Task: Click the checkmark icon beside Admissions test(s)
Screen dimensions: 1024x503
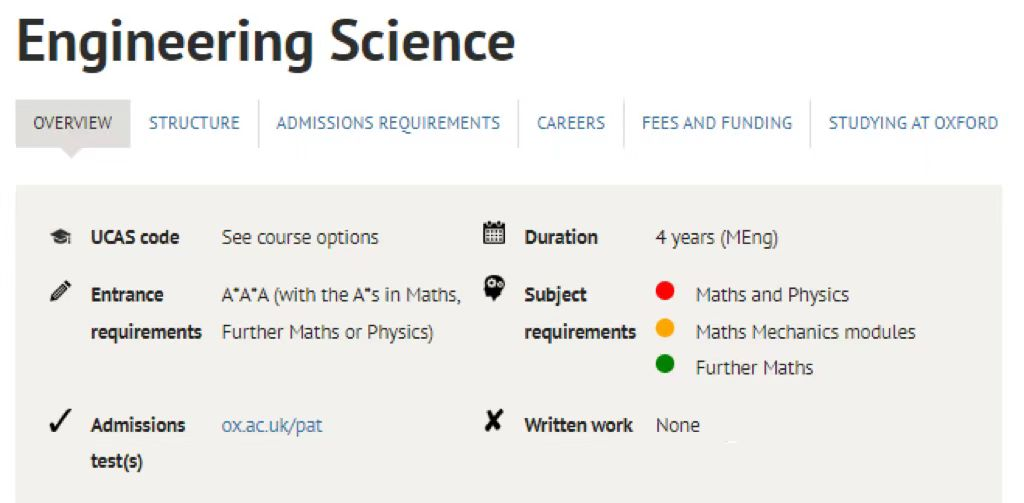Action: coord(61,423)
